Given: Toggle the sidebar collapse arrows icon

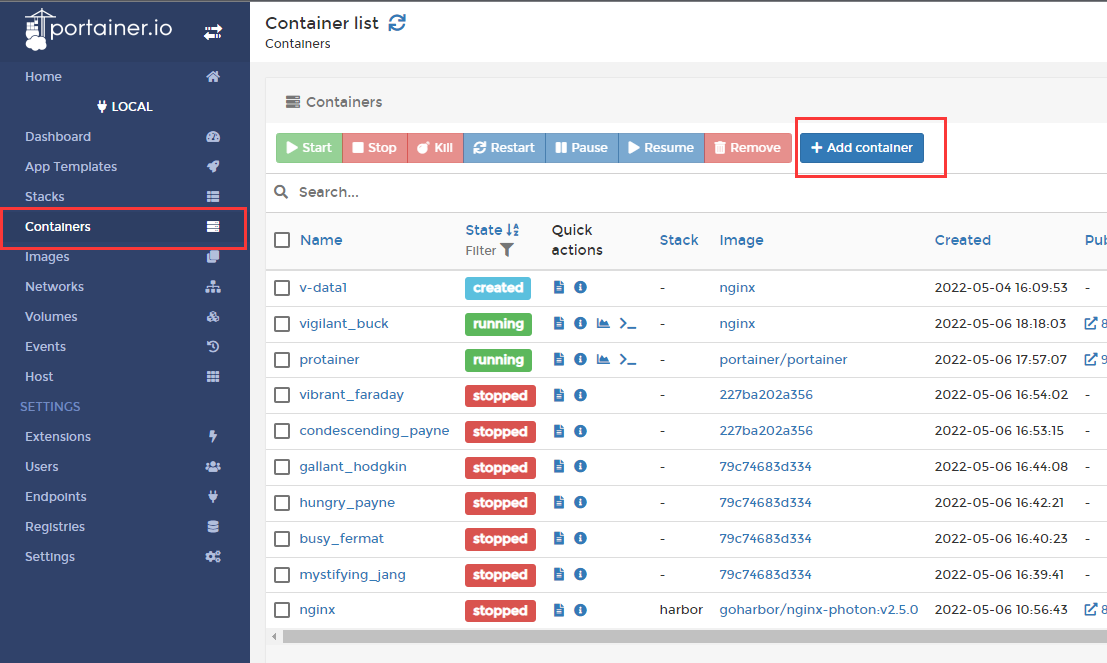Looking at the screenshot, I should pos(213,32).
